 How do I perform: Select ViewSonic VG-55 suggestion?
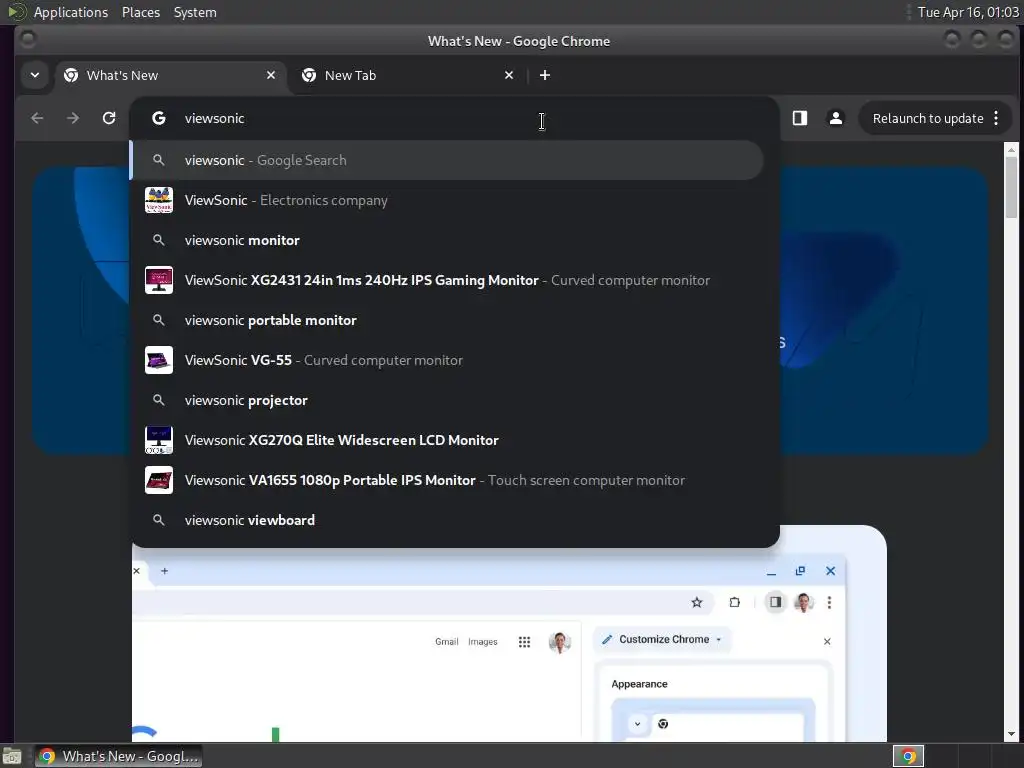(447, 360)
